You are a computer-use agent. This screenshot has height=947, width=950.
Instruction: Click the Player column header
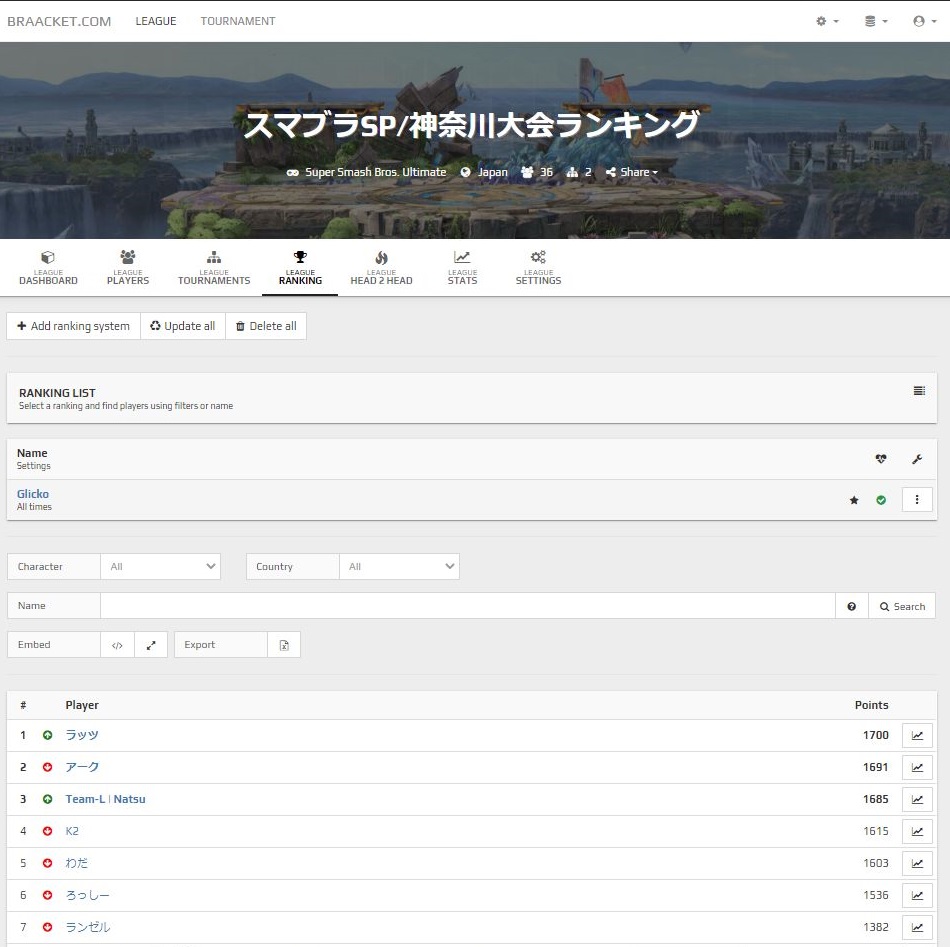pos(82,705)
